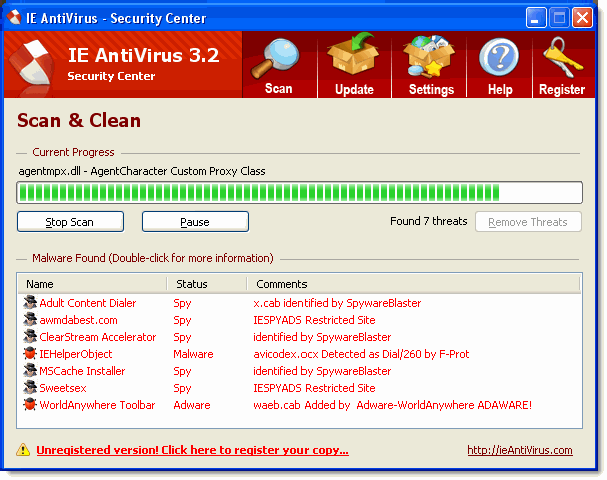Click the Found 7 threats text
This screenshot has width=607, height=480.
[429, 221]
